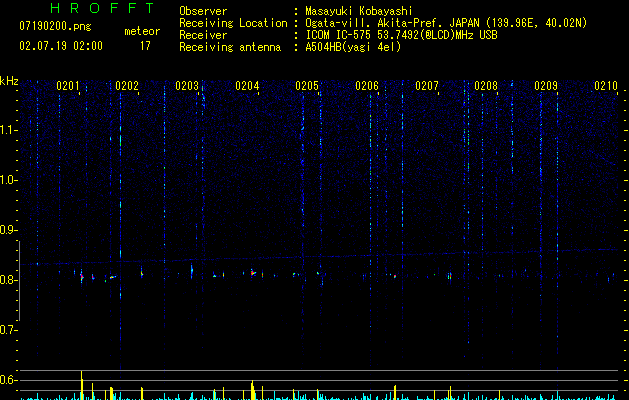Viewport: 629px width, 400px height.
Task: Click the Receiving Location label
Action: [233, 23]
